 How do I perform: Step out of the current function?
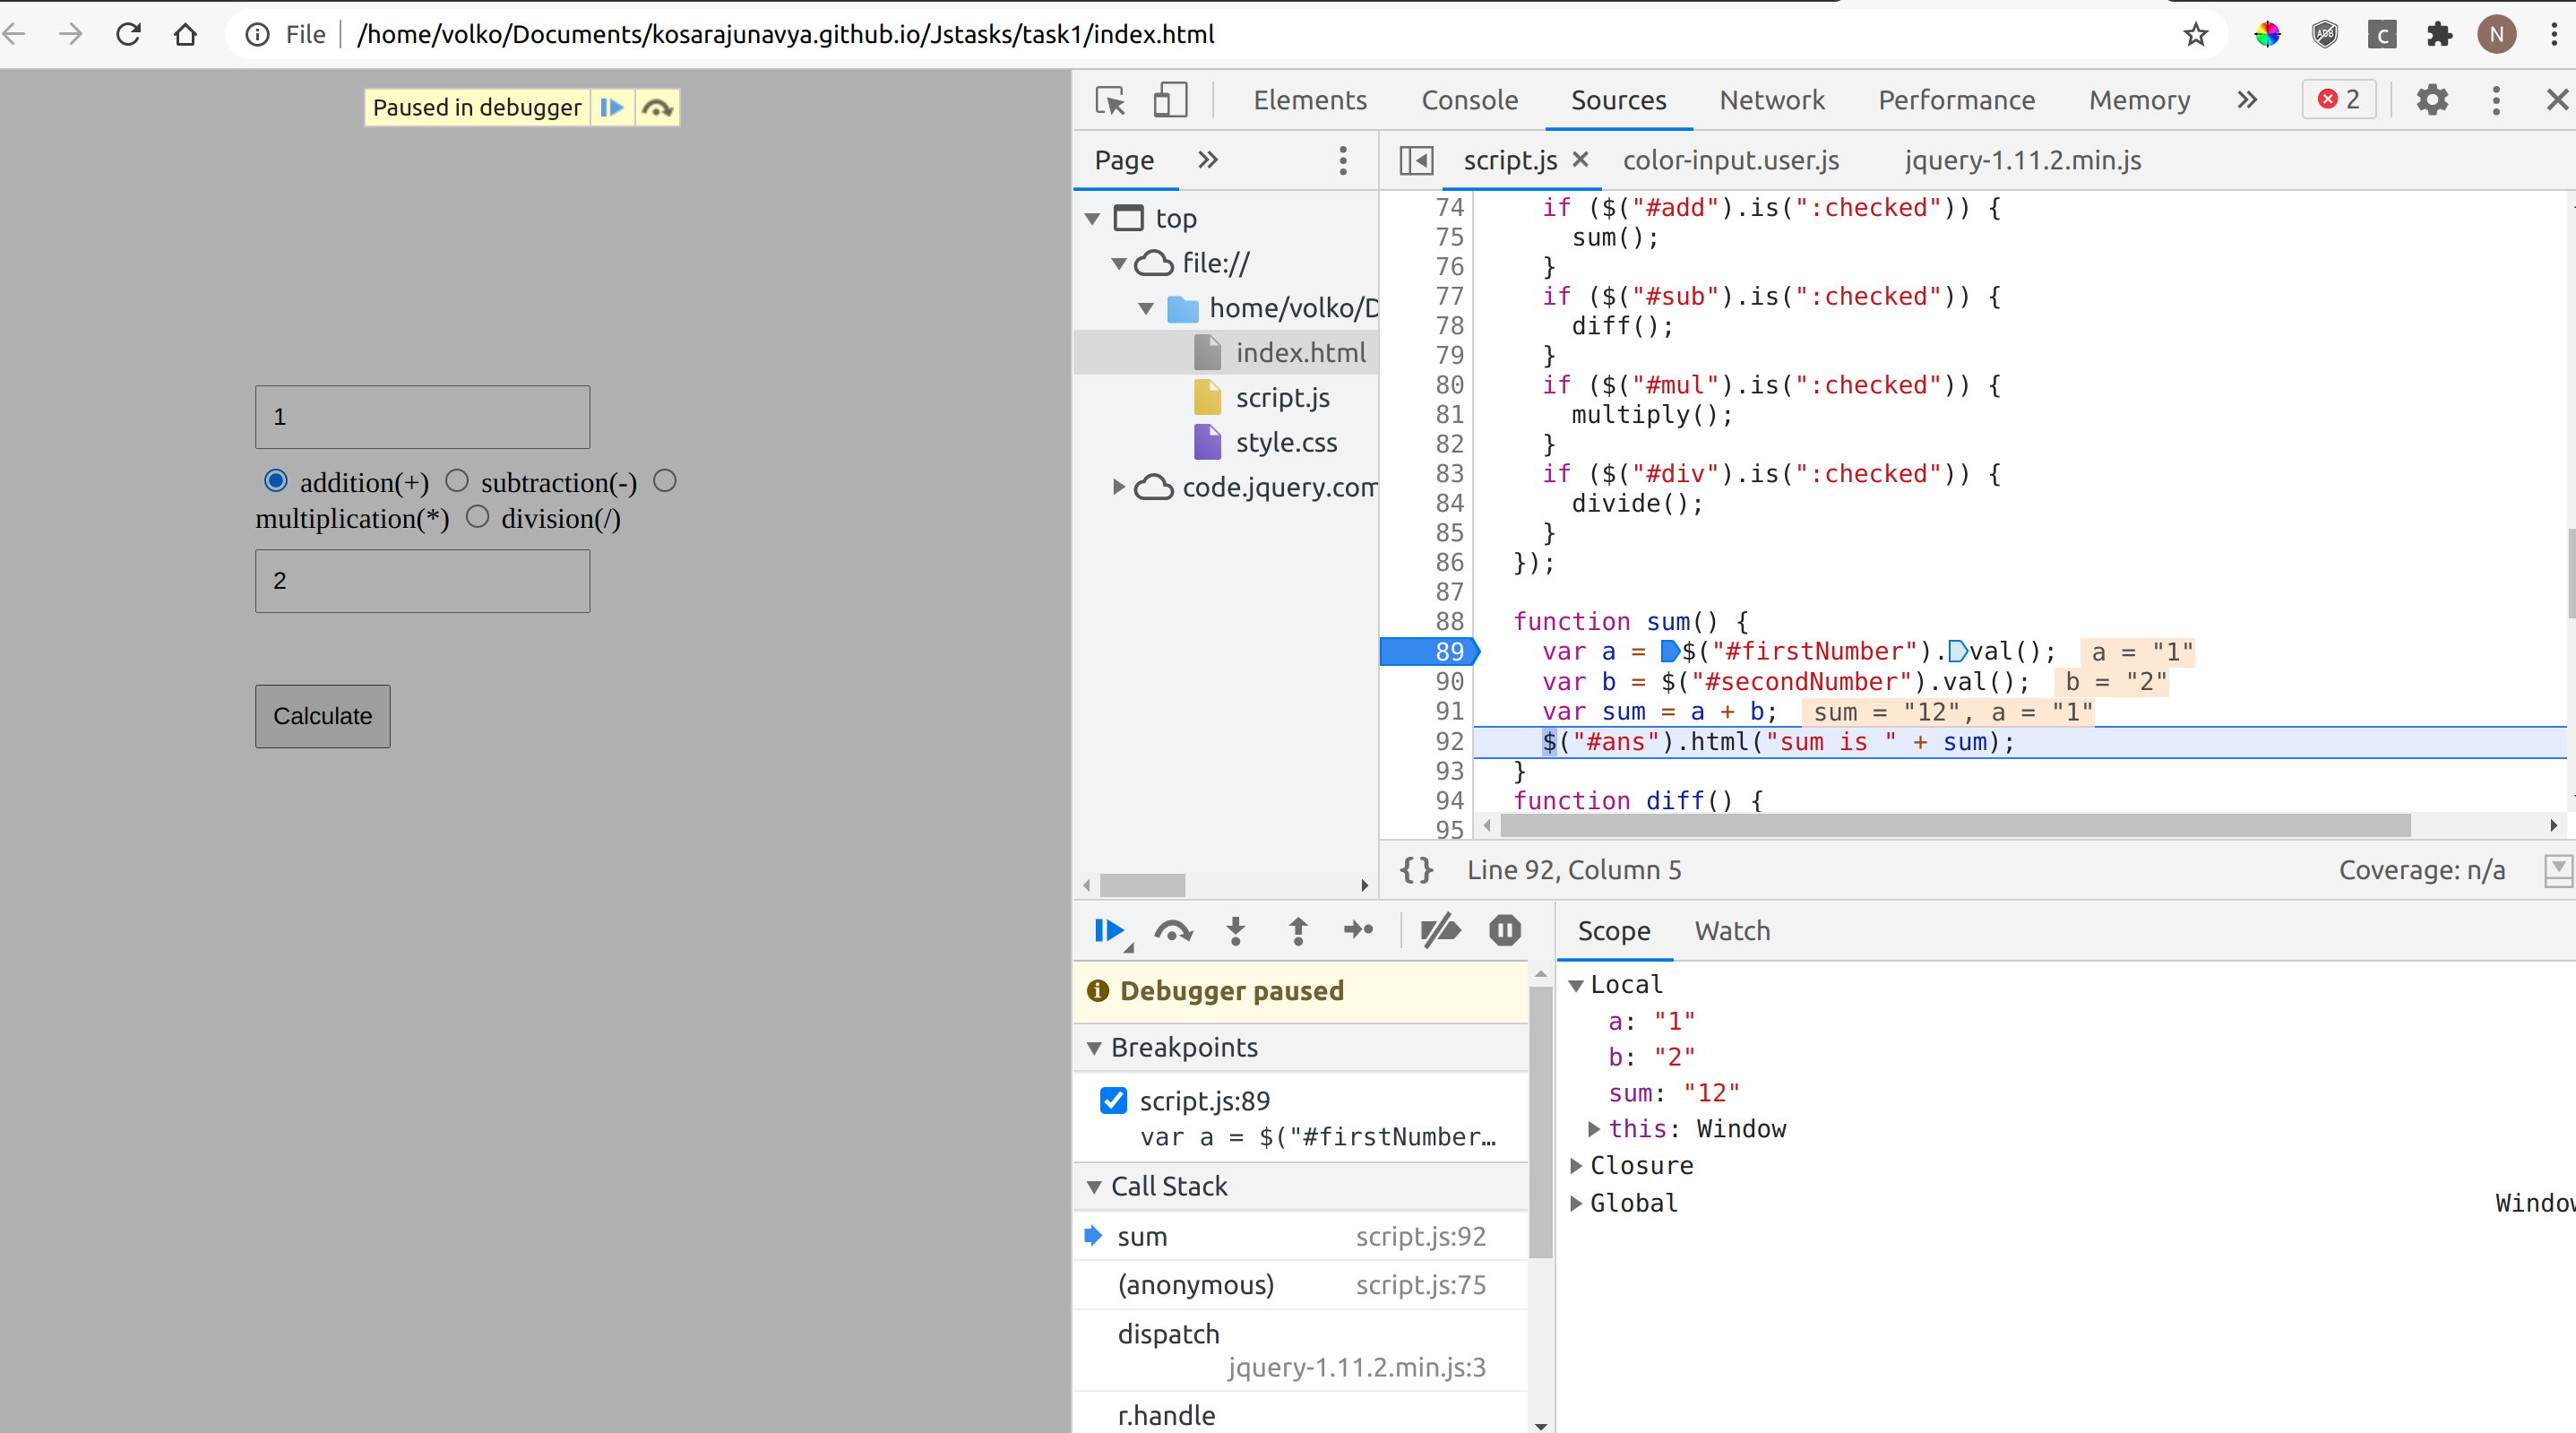click(x=1297, y=930)
